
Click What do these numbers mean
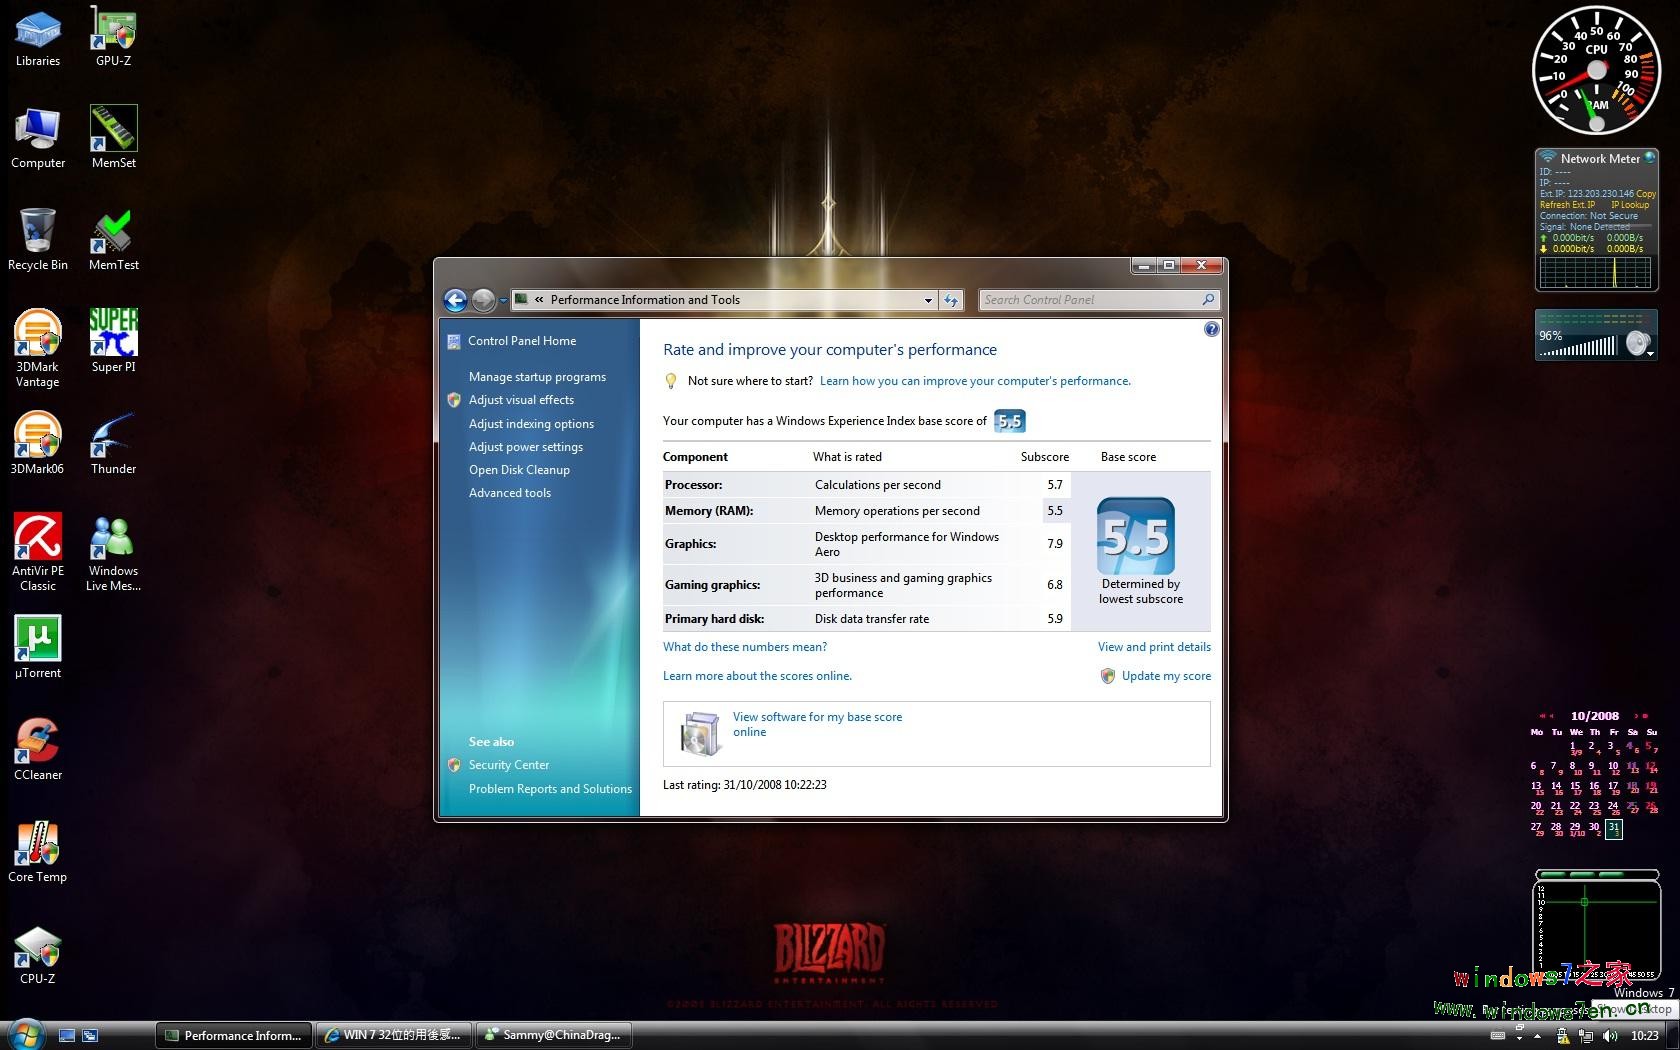745,647
